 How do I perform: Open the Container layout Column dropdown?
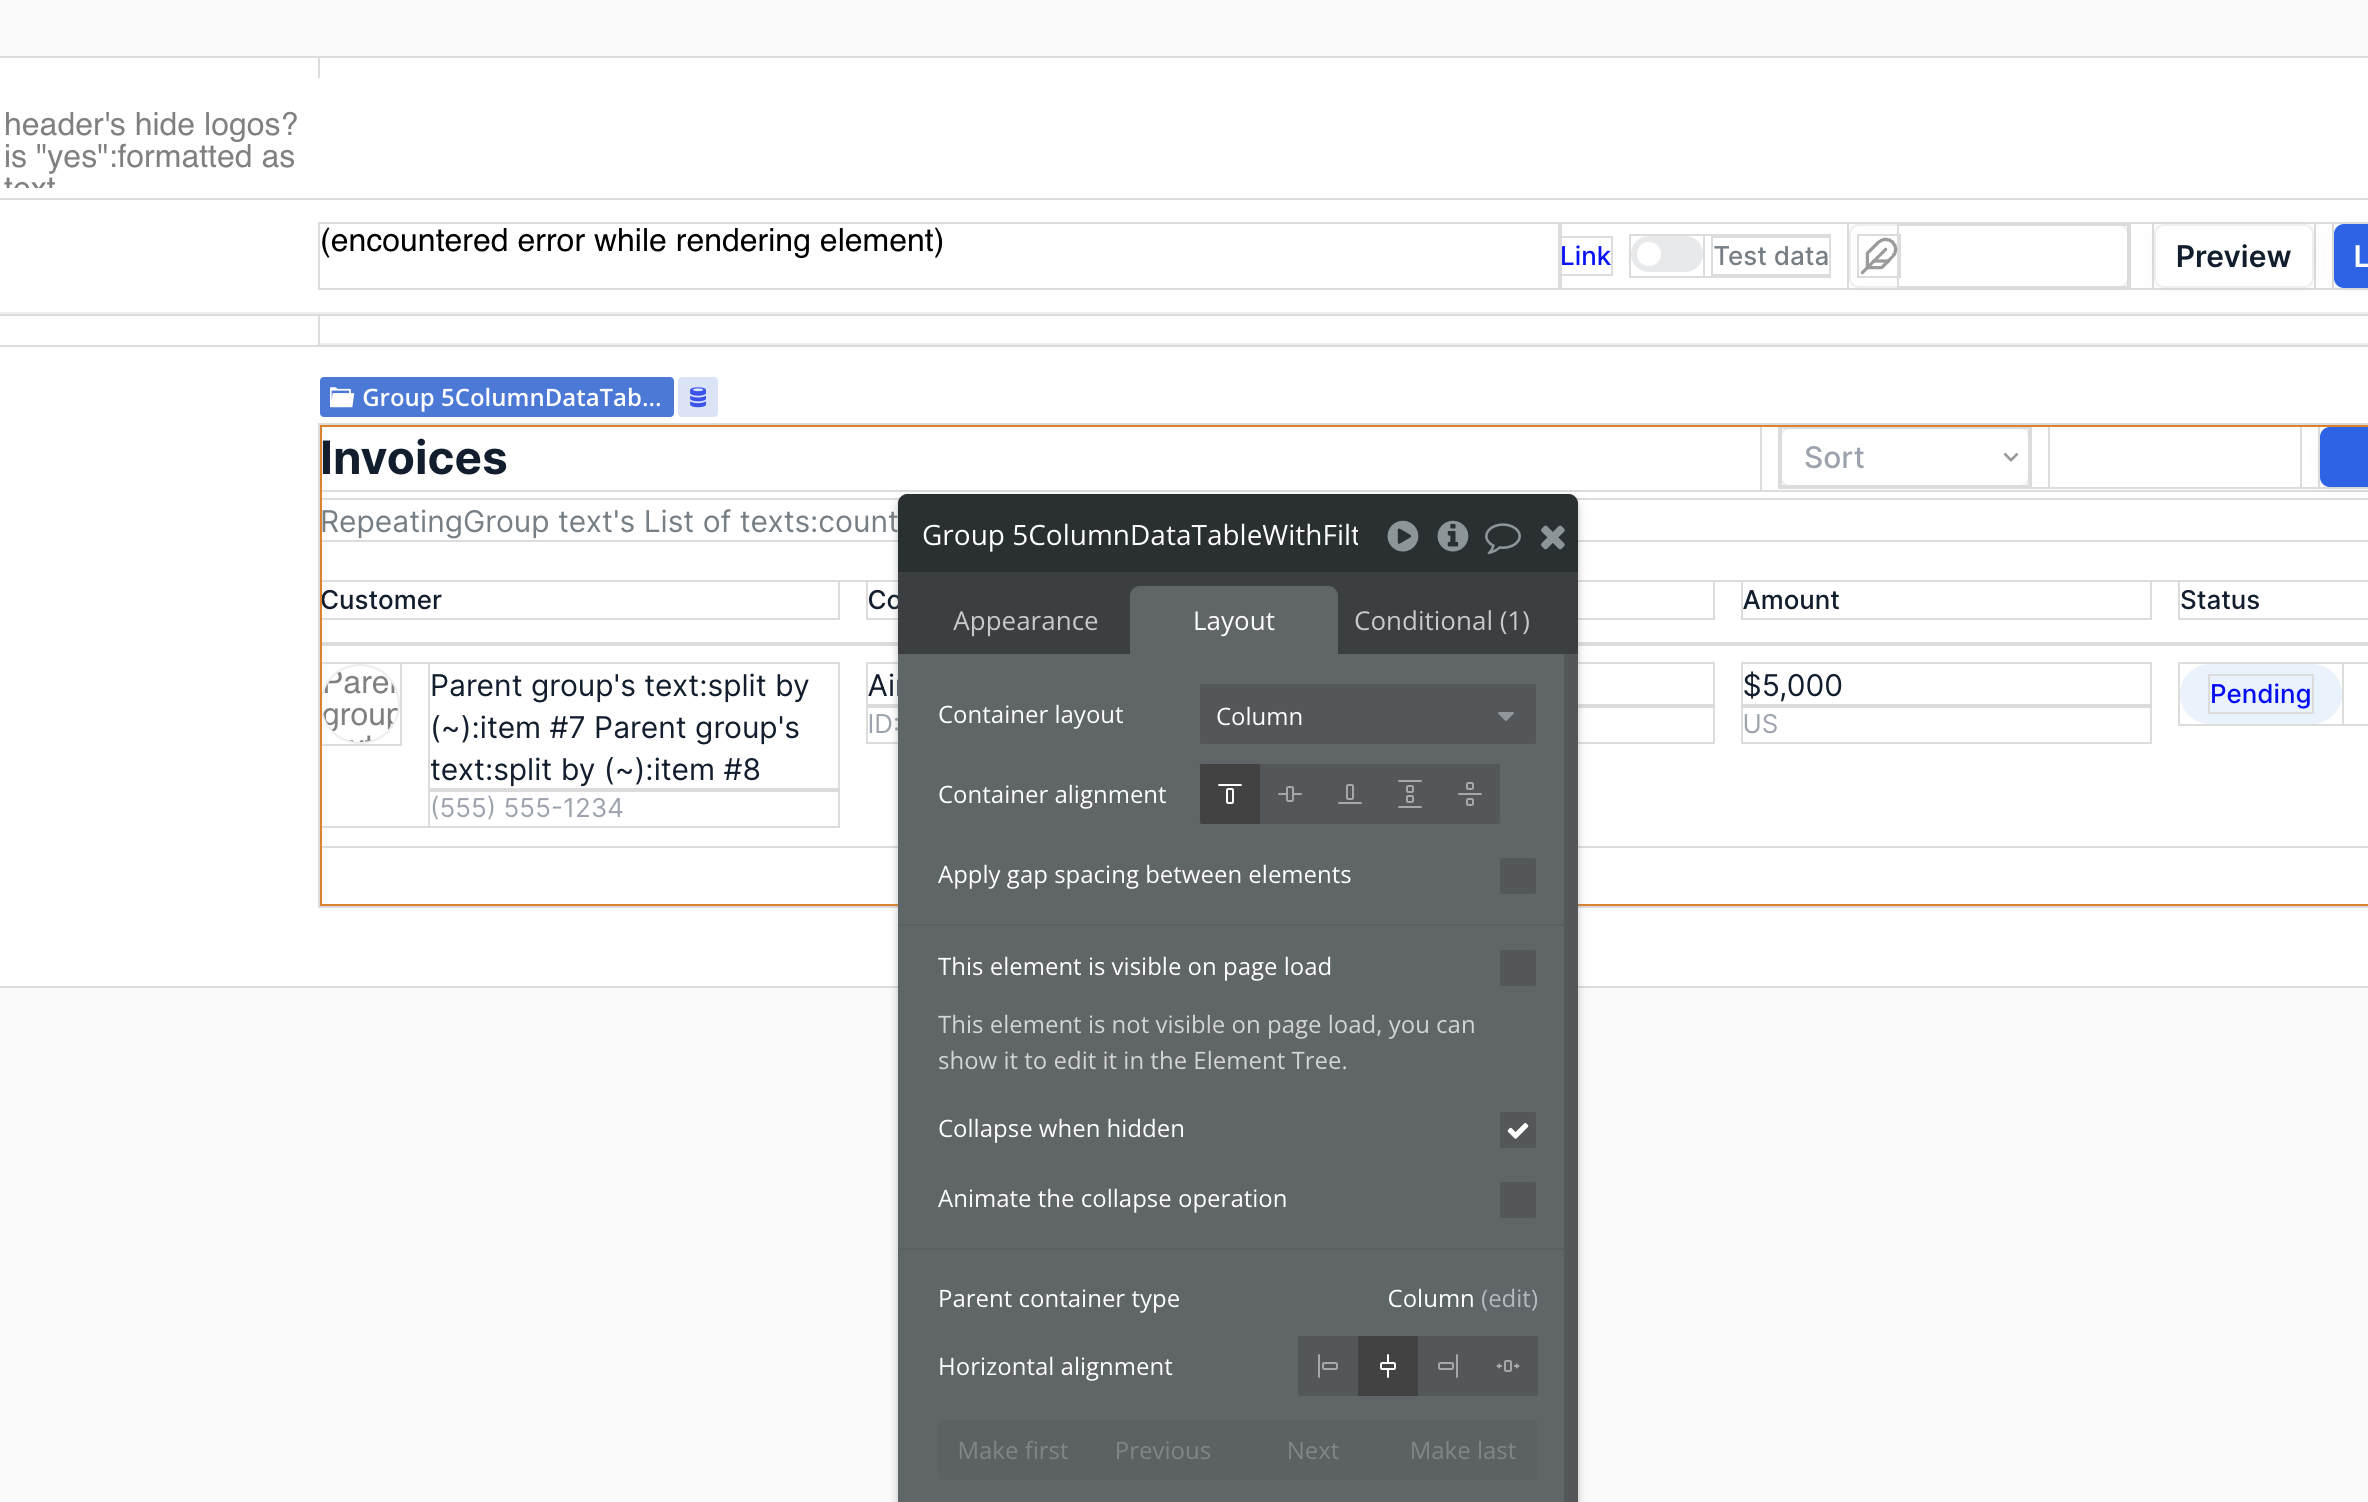click(1366, 716)
